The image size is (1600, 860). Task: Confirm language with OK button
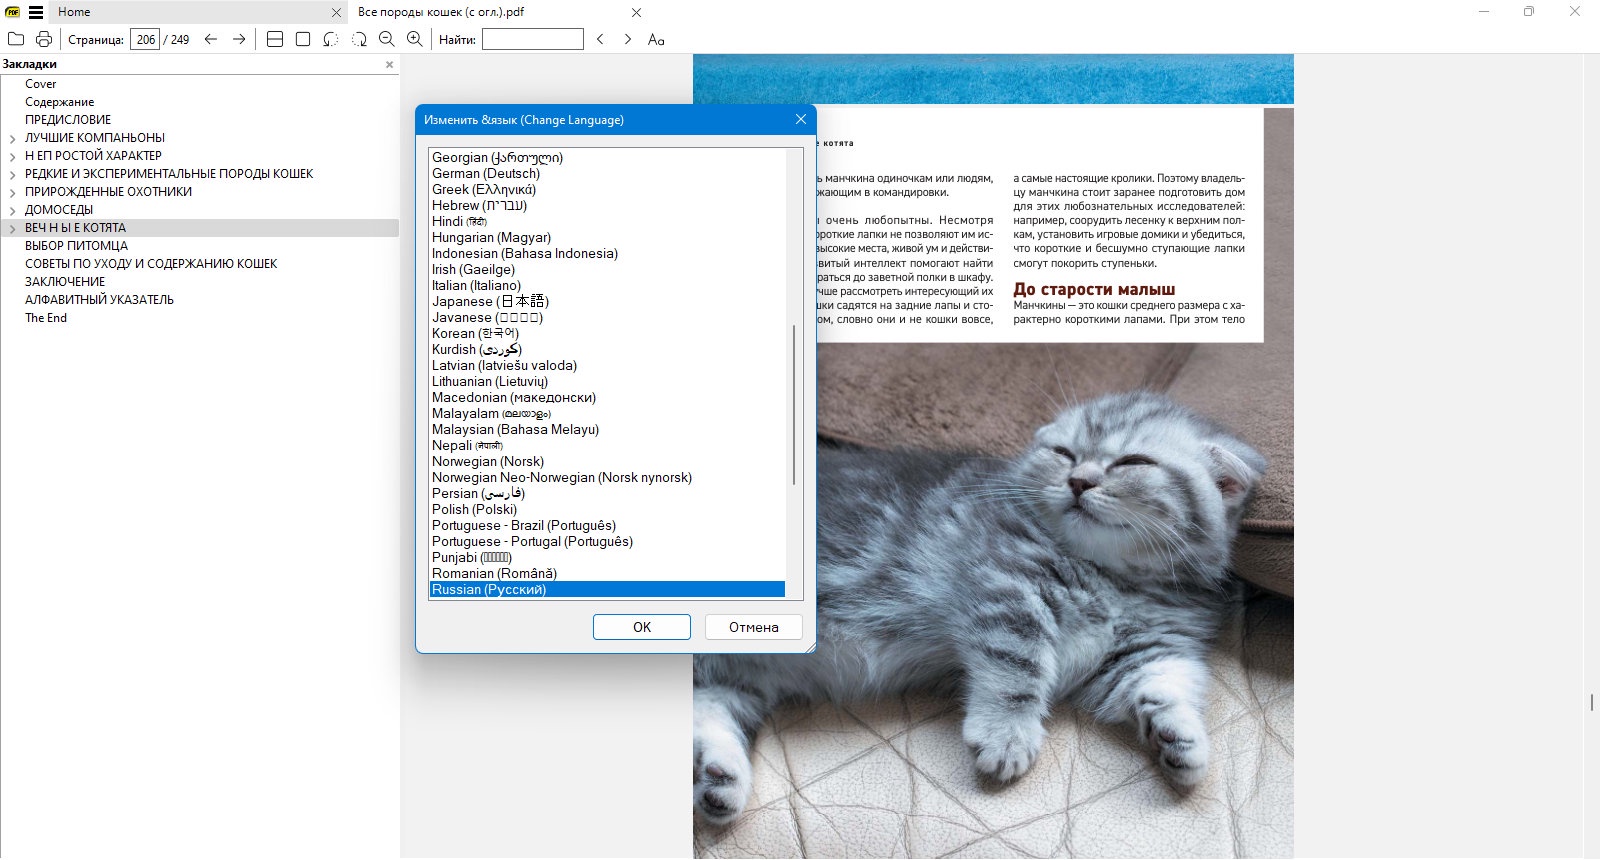642,627
